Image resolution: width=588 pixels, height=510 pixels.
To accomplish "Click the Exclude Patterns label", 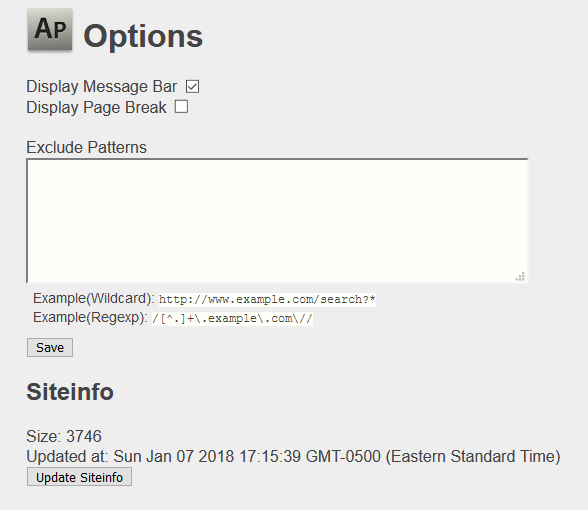I will pyautogui.click(x=86, y=147).
